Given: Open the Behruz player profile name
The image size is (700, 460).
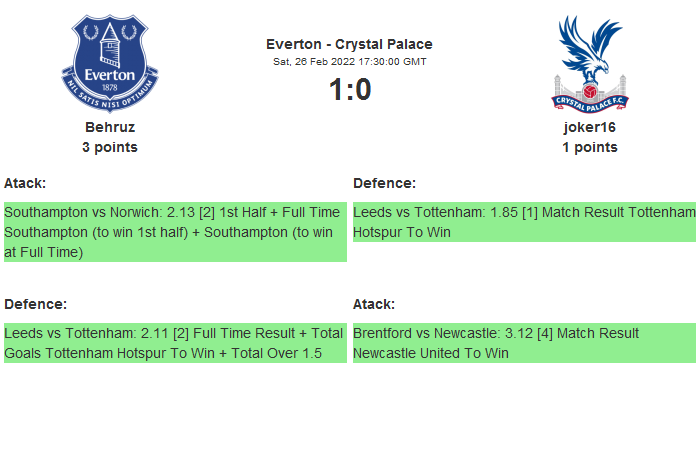Looking at the screenshot, I should coord(110,127).
